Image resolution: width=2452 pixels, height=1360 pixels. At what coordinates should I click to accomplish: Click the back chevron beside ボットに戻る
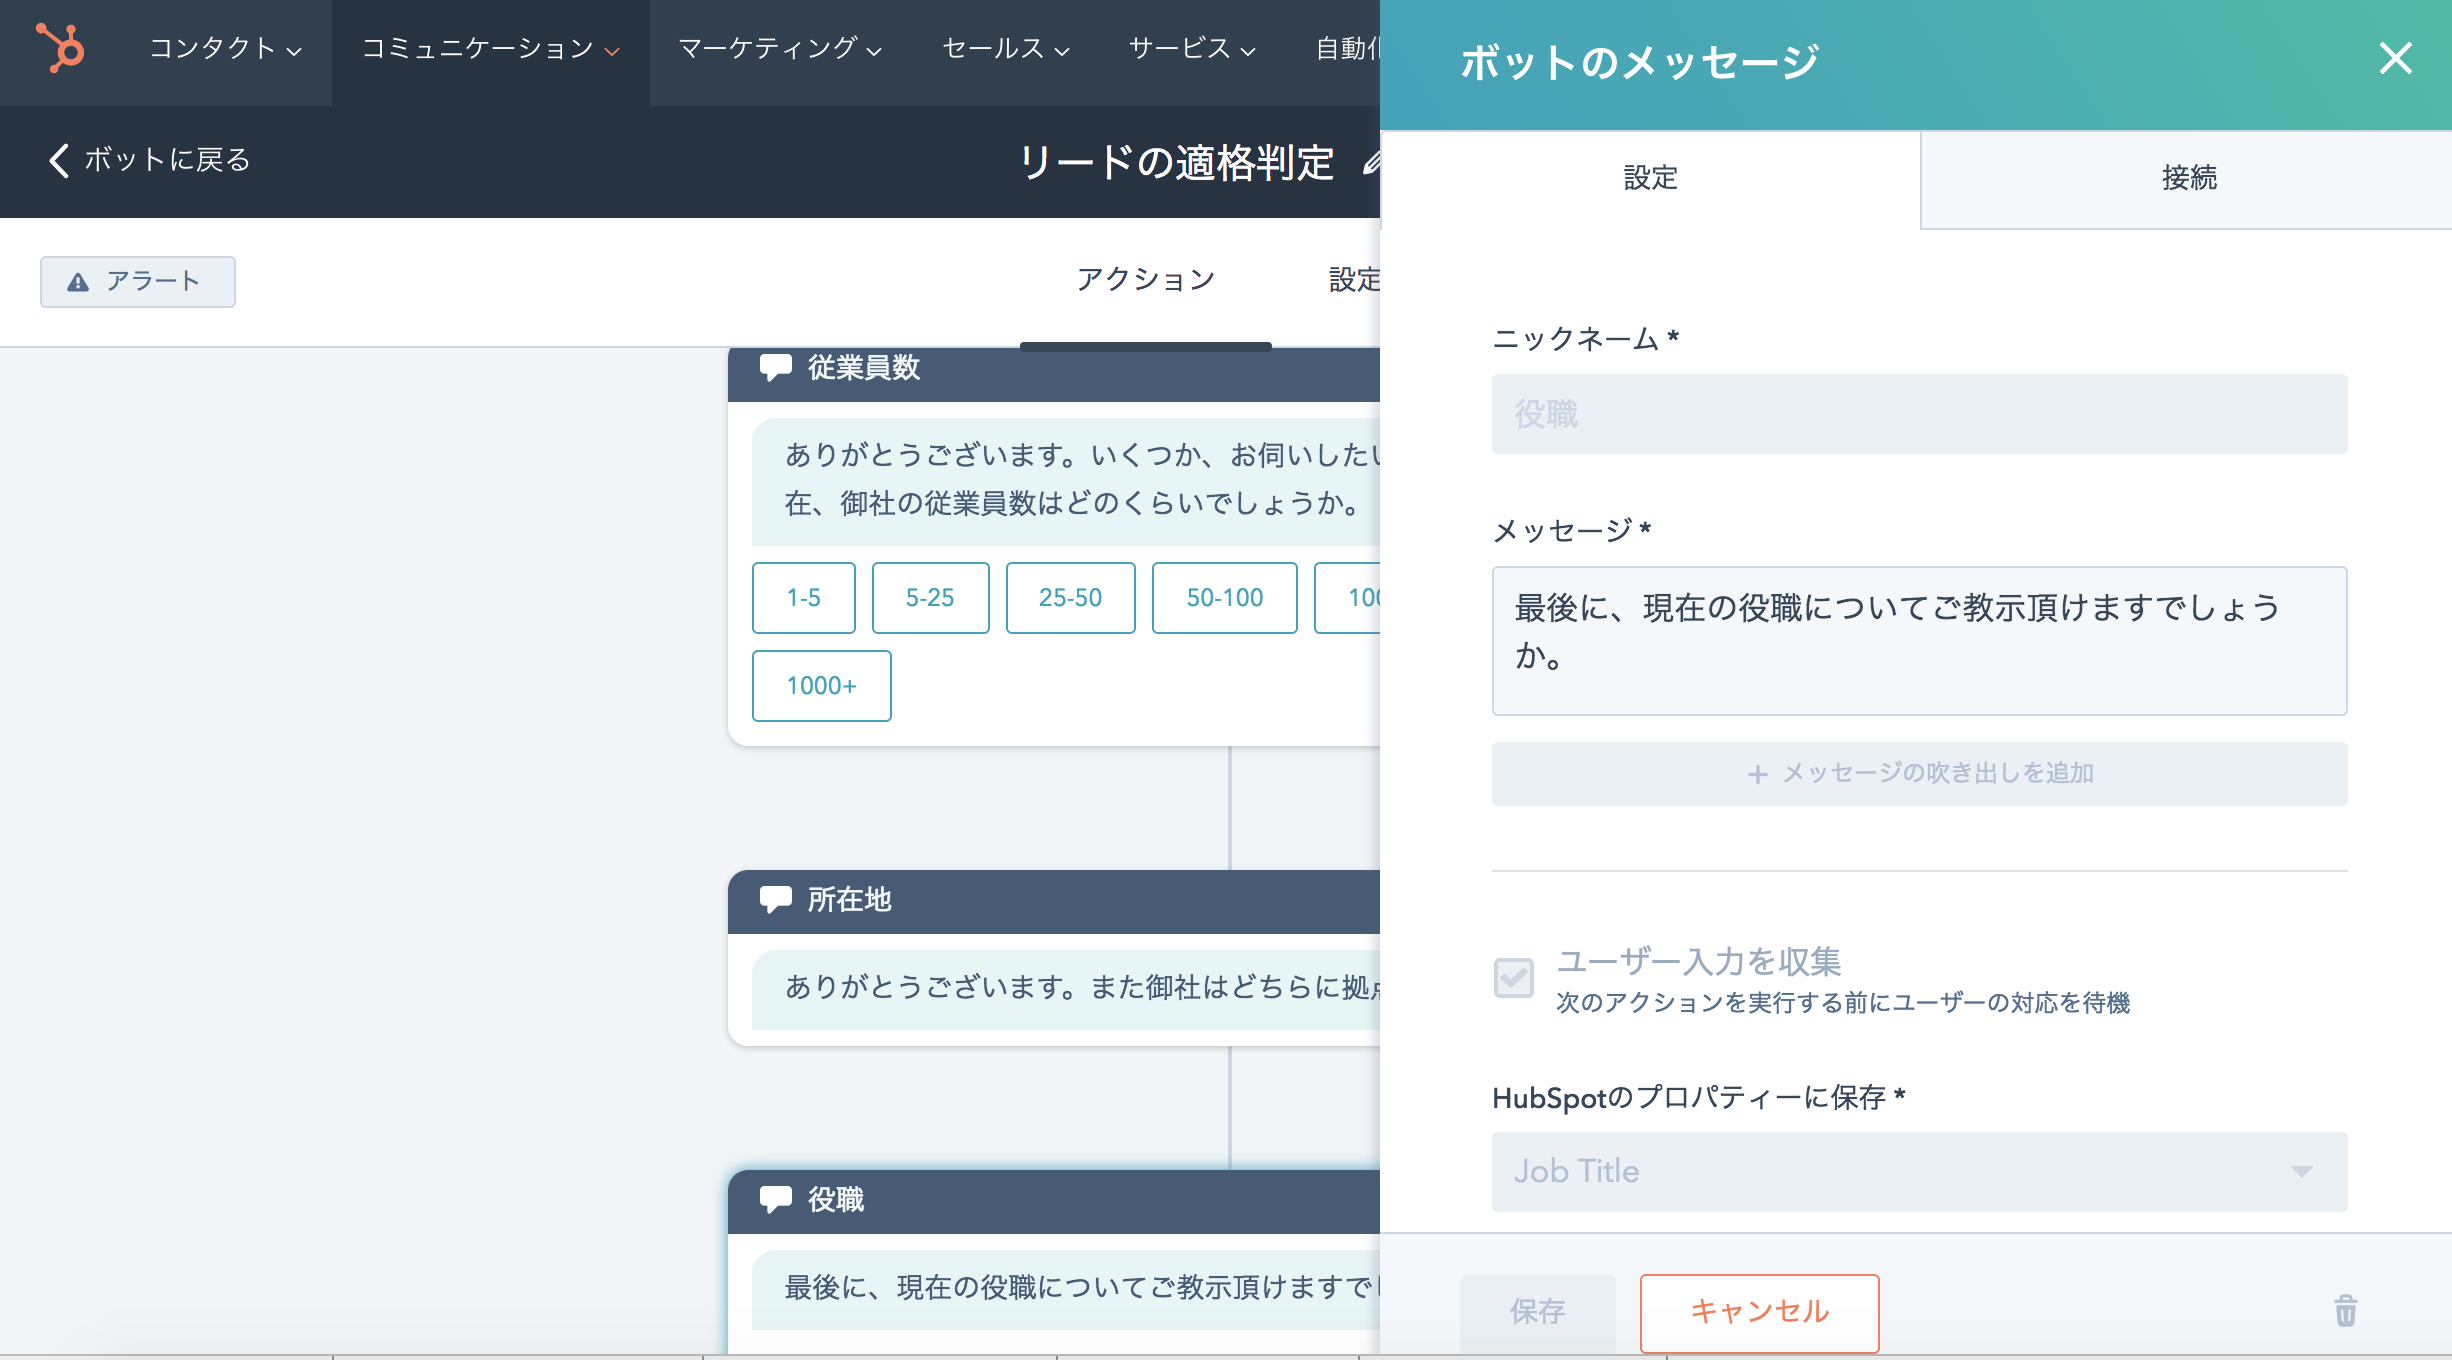[x=59, y=160]
